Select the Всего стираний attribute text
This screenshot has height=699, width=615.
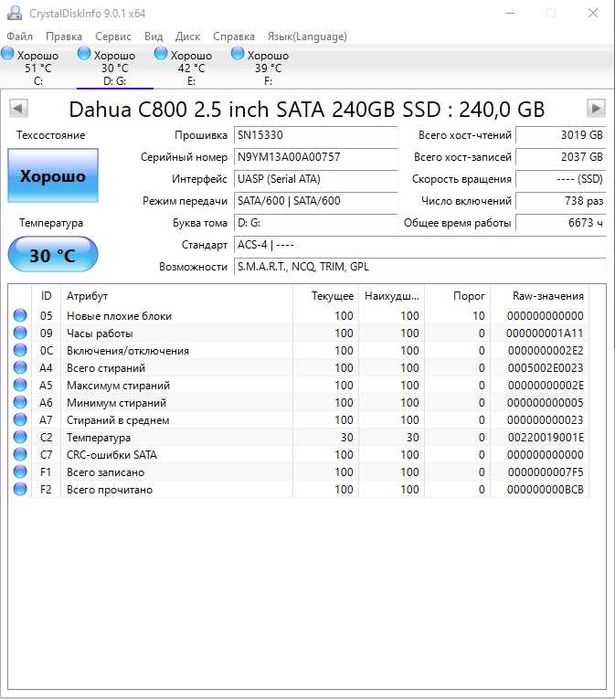(106, 368)
